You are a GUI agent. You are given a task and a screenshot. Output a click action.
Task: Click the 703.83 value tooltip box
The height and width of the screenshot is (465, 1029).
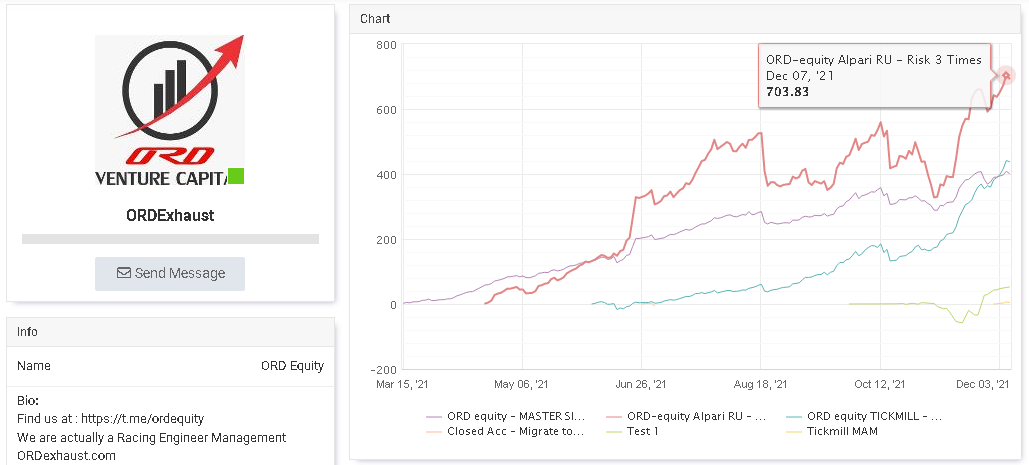point(874,75)
